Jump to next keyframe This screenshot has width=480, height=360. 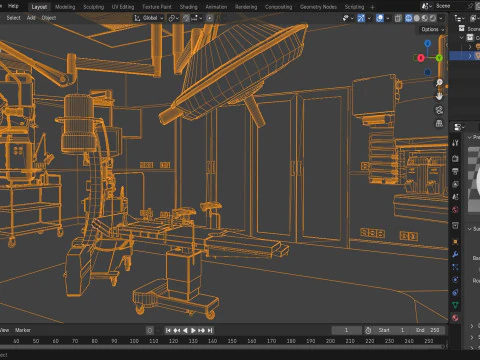201,330
